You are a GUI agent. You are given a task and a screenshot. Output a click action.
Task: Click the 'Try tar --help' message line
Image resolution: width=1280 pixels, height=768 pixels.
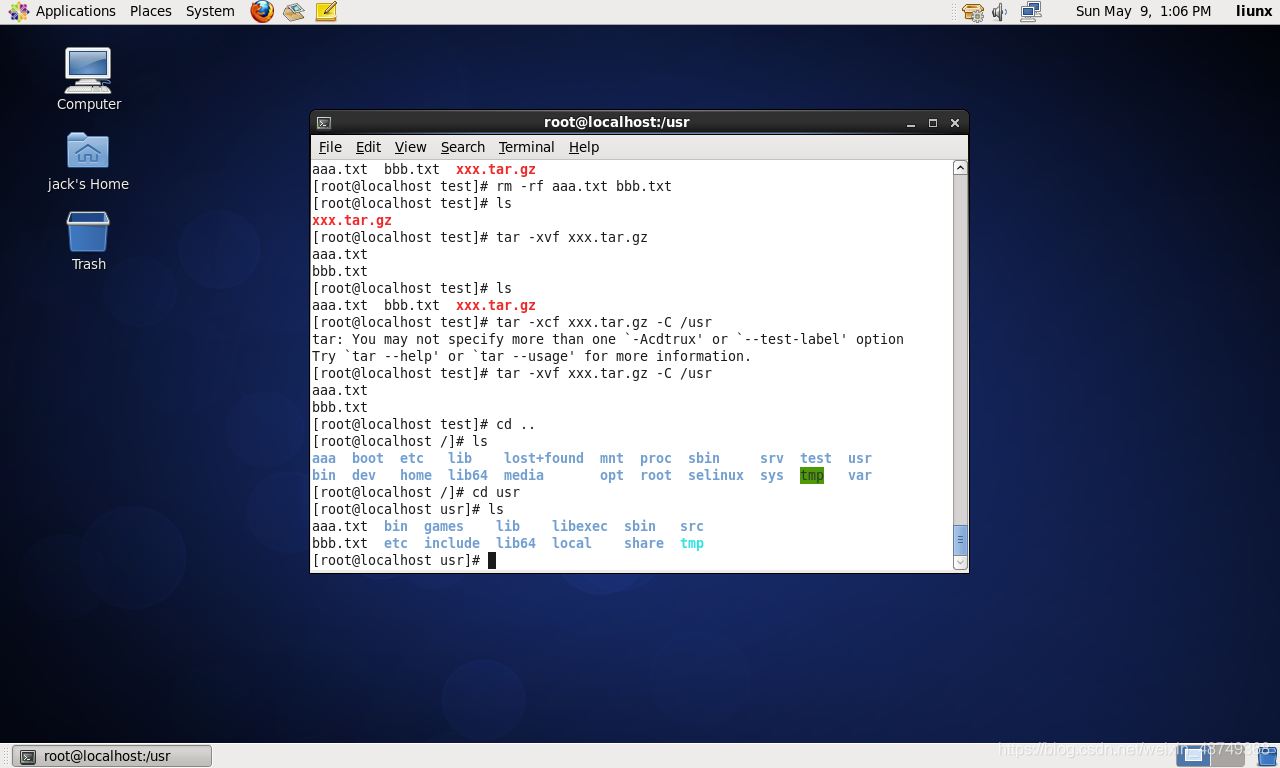532,356
